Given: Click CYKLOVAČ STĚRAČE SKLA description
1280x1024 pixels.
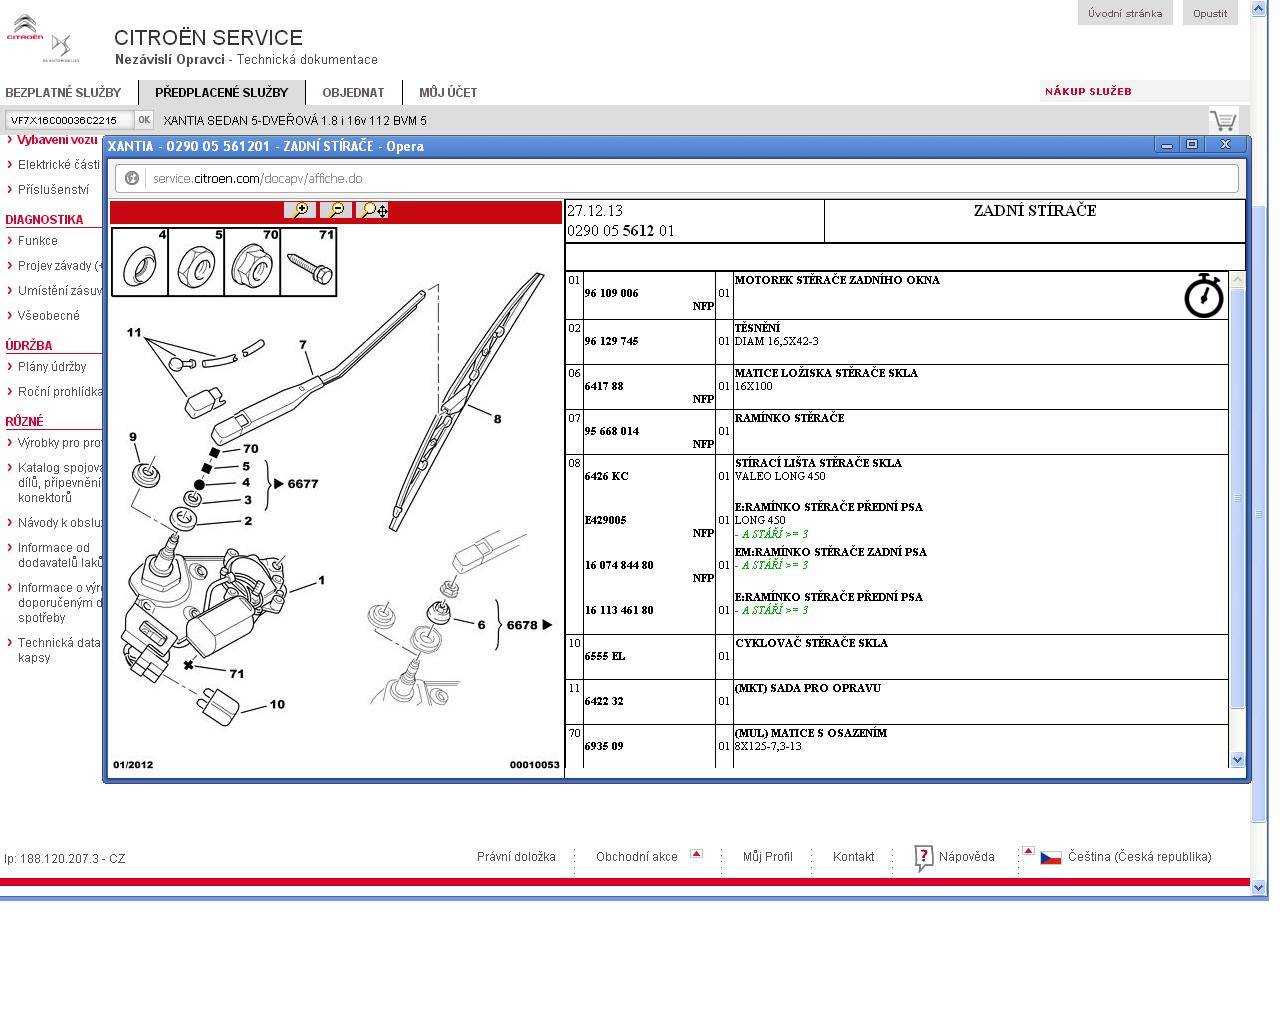Looking at the screenshot, I should pos(811,644).
